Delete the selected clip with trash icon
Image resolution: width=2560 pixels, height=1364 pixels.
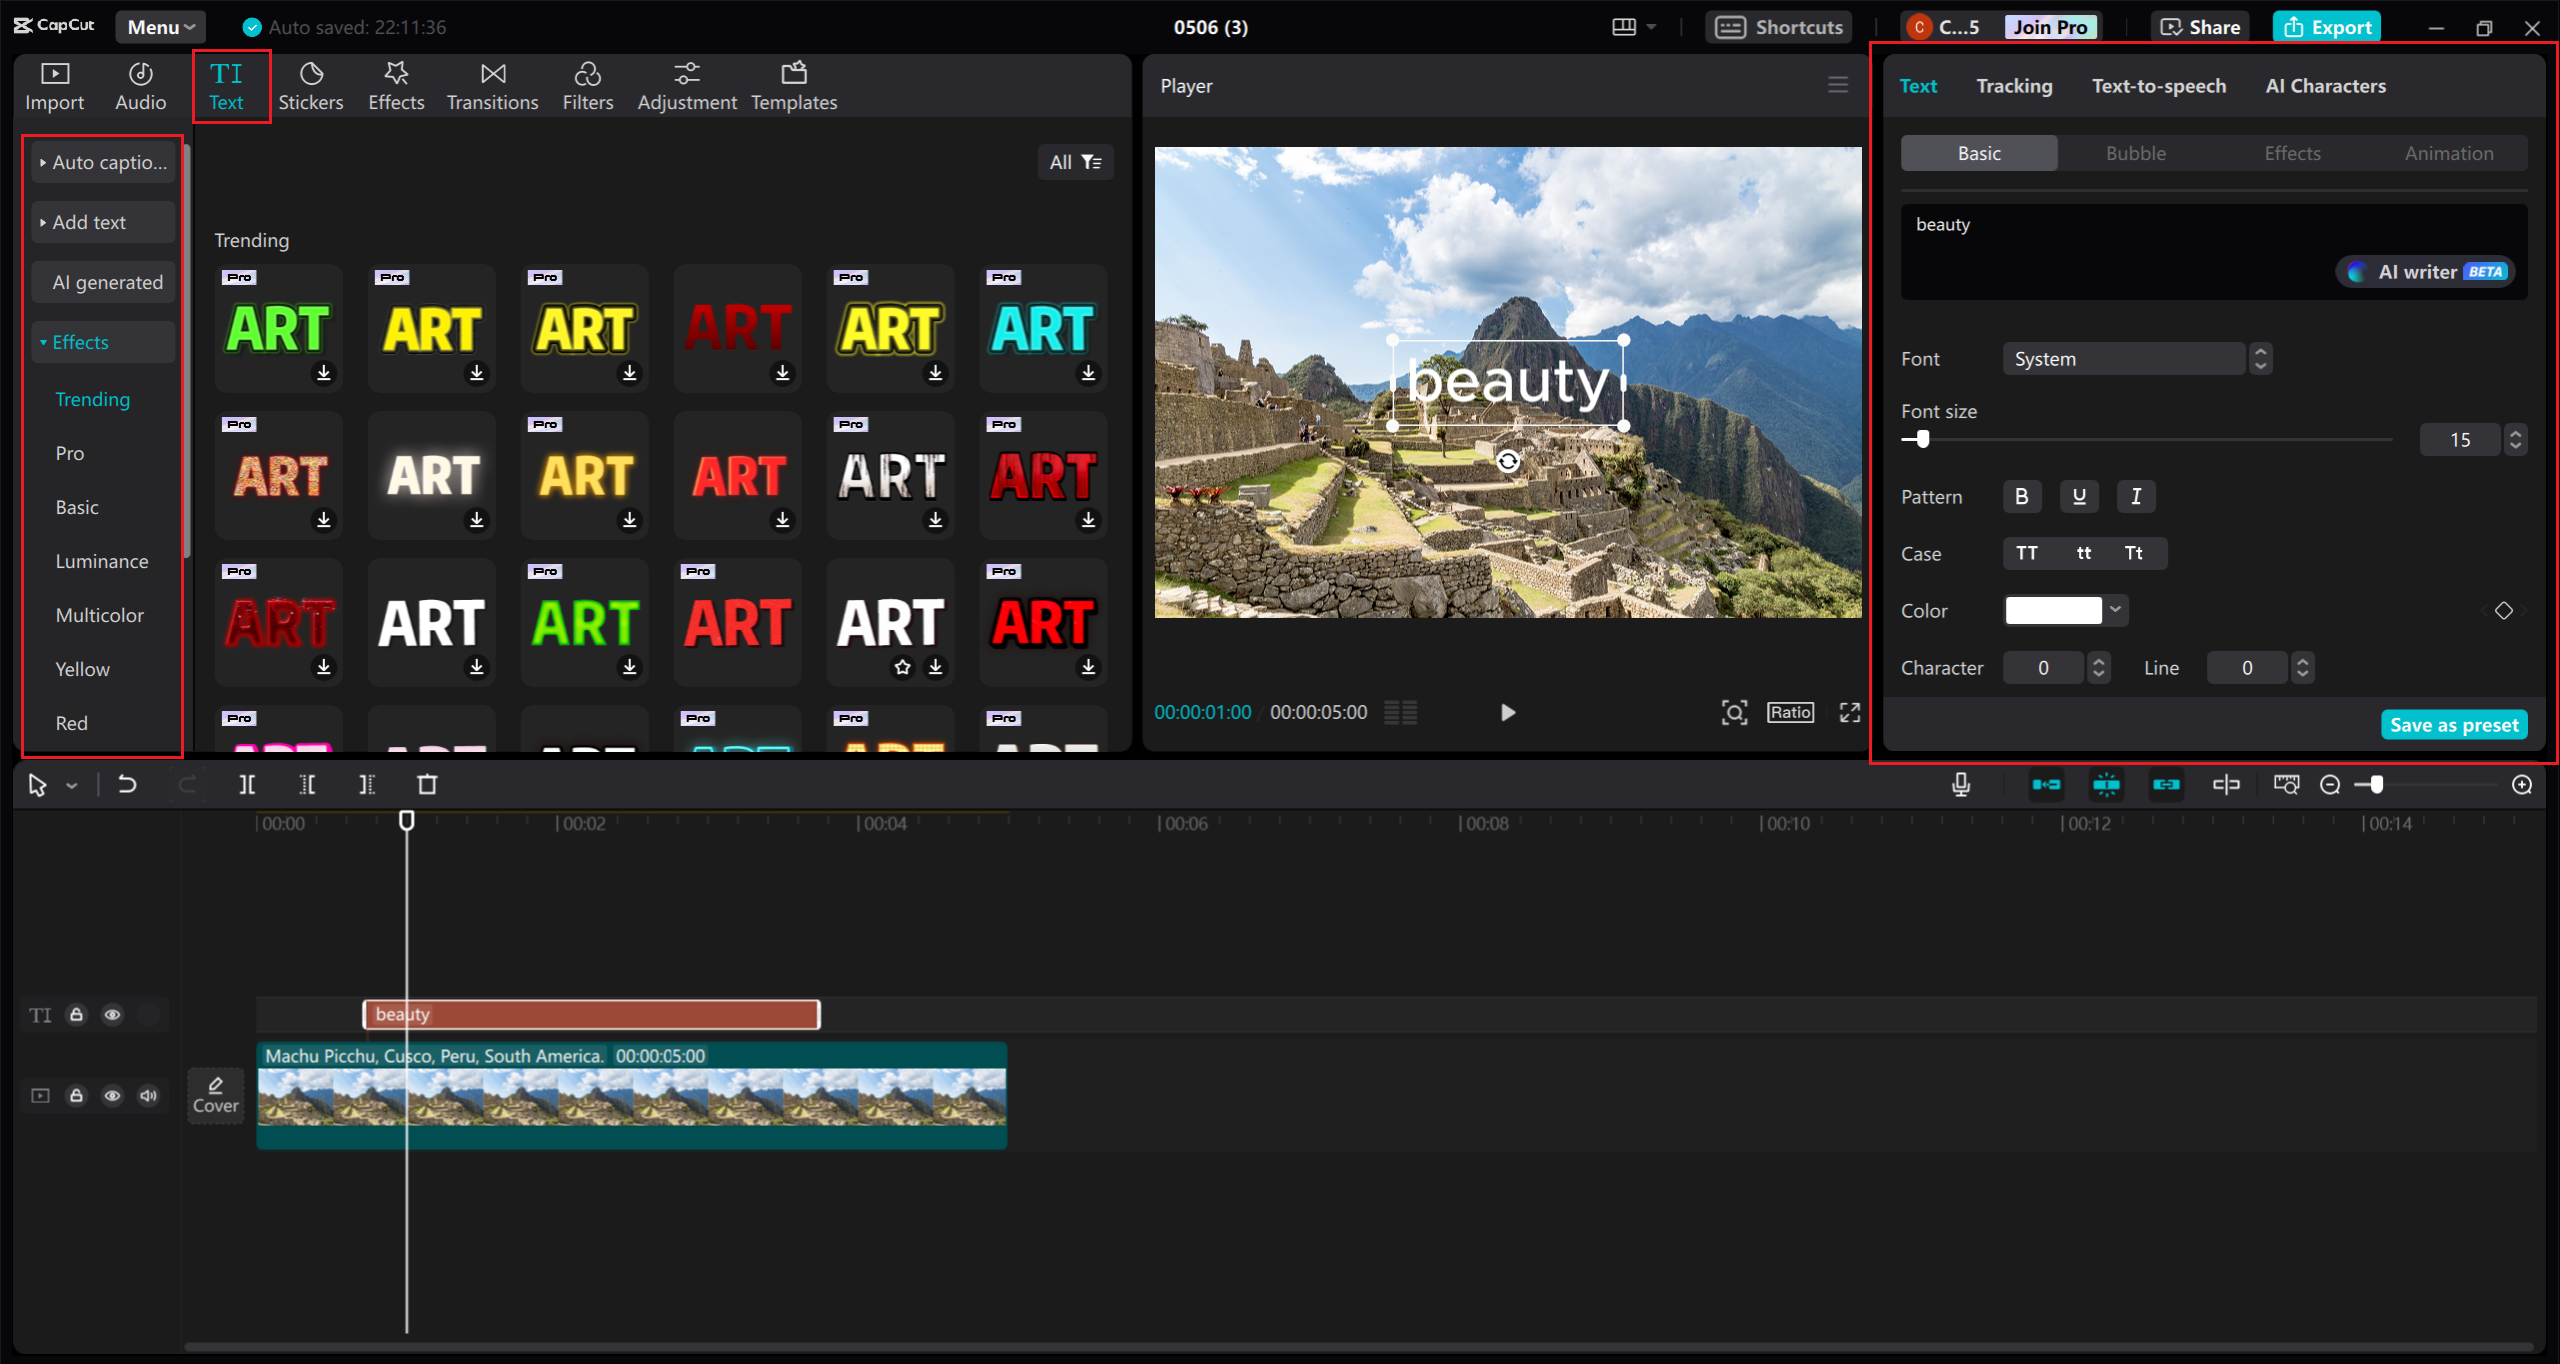[427, 785]
